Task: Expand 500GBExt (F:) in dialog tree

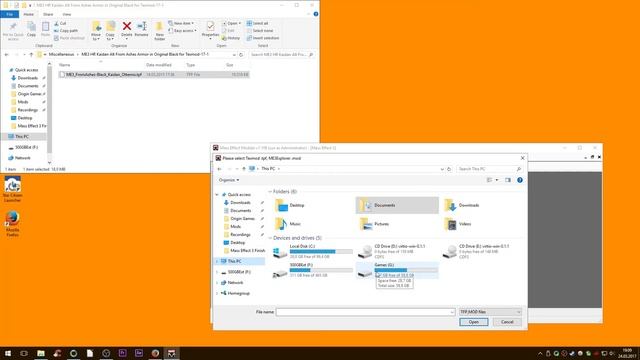Action: [217, 272]
